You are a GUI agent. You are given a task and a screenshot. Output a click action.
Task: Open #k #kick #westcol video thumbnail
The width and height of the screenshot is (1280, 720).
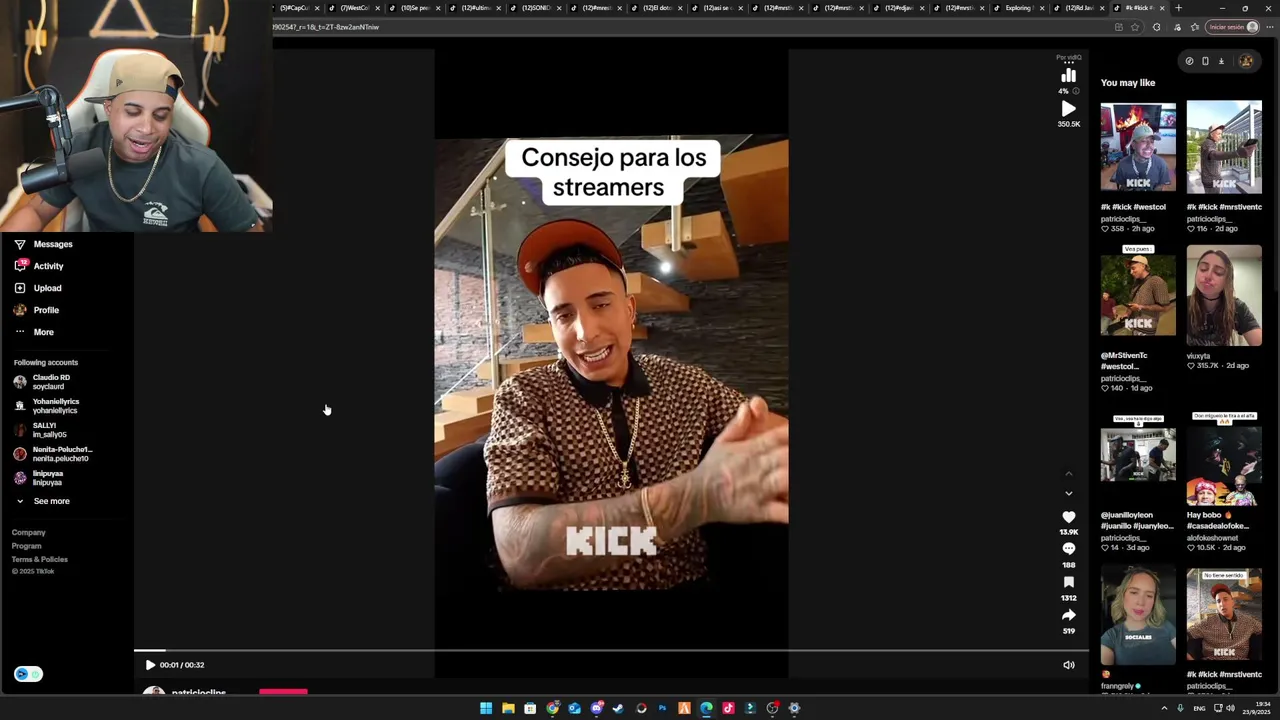point(1138,147)
